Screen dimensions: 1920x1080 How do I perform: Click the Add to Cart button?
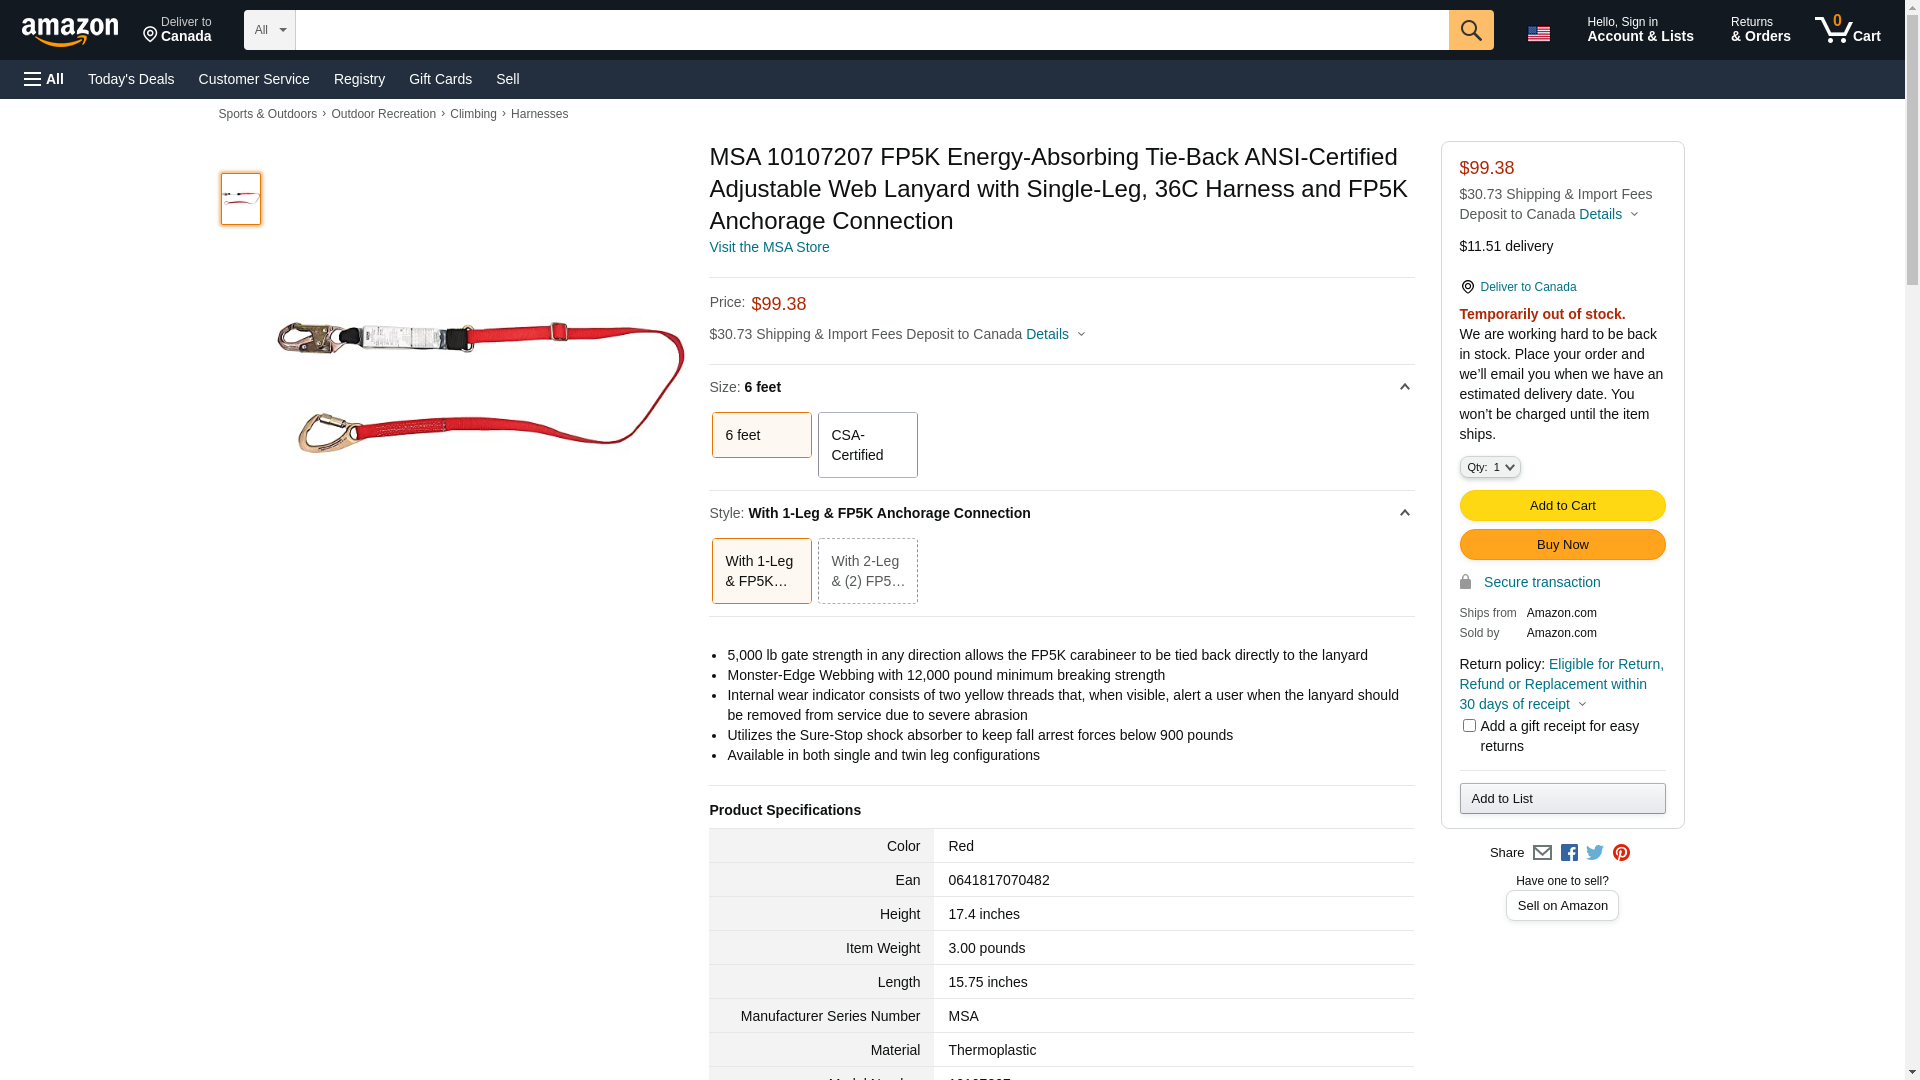(x=1561, y=505)
